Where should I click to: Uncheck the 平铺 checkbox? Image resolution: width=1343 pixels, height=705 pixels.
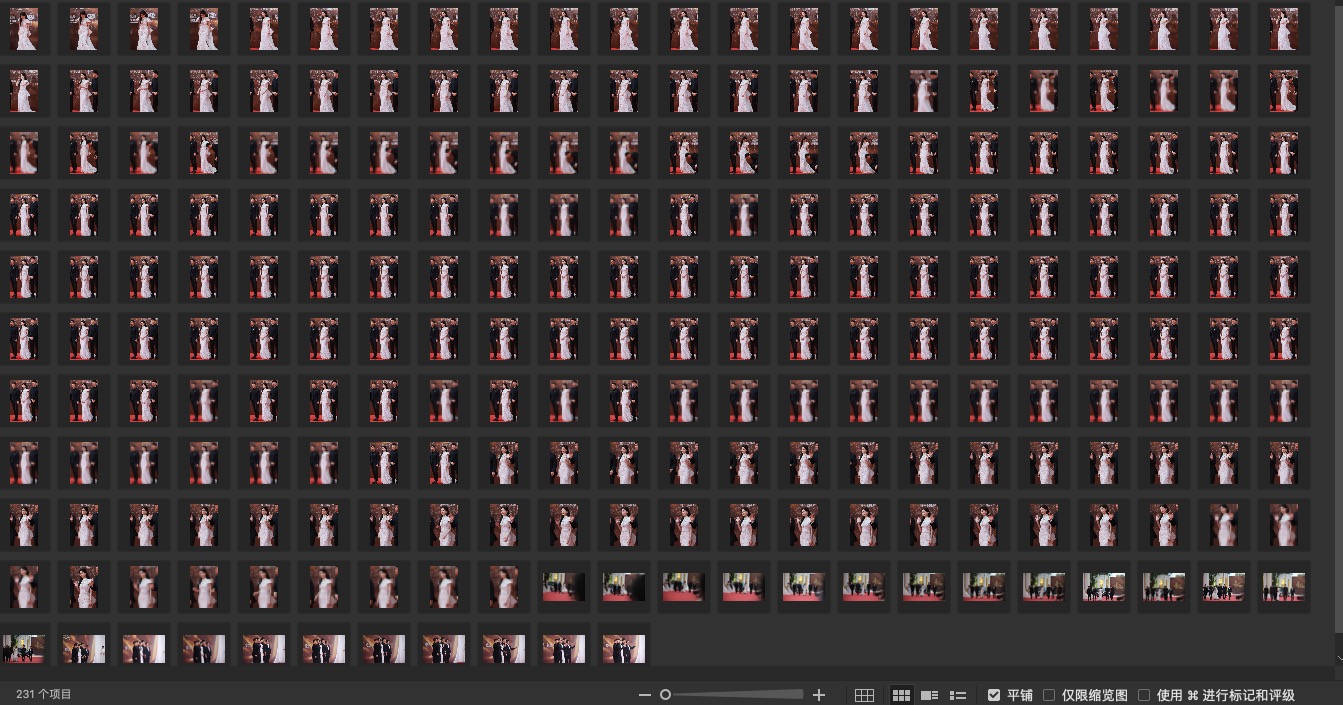(x=993, y=695)
